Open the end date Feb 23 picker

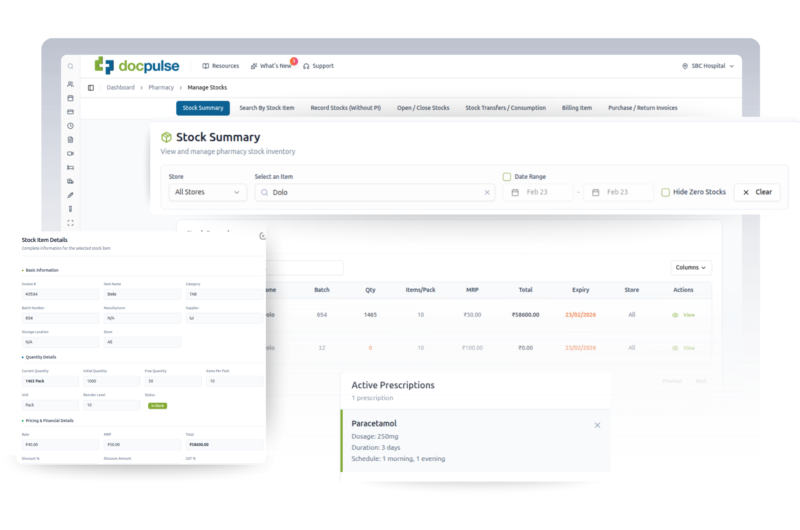tap(618, 192)
